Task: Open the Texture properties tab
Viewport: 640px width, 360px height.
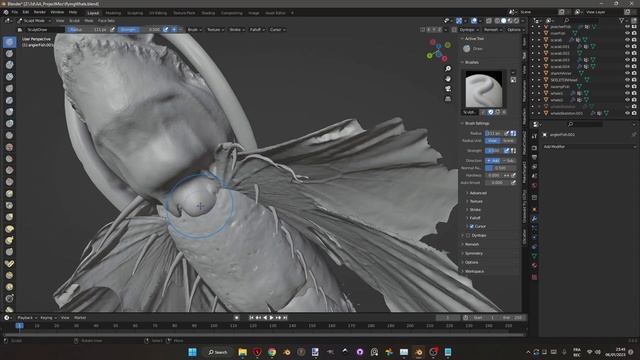Action: tap(534, 277)
